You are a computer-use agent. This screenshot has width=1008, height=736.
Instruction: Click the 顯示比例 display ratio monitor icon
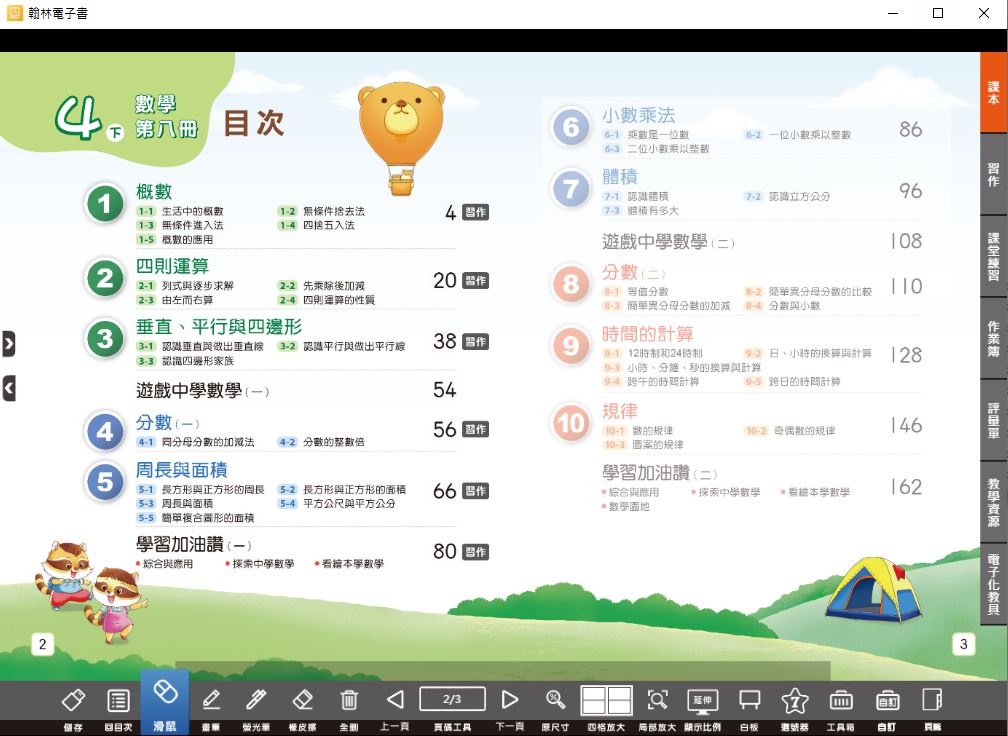703,701
